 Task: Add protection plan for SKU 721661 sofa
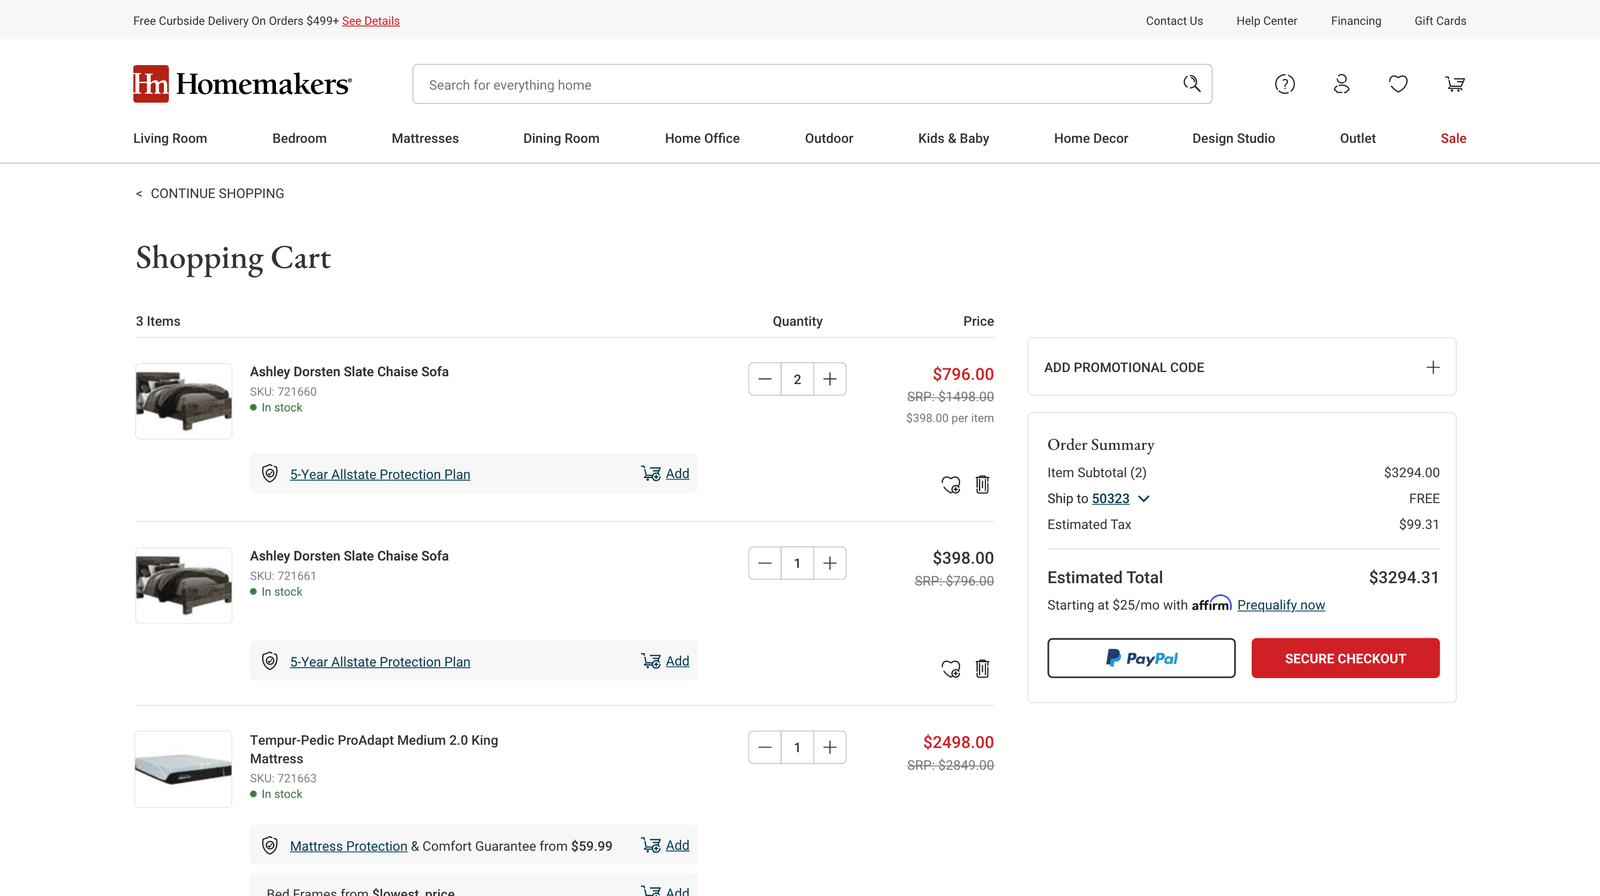pyautogui.click(x=665, y=661)
